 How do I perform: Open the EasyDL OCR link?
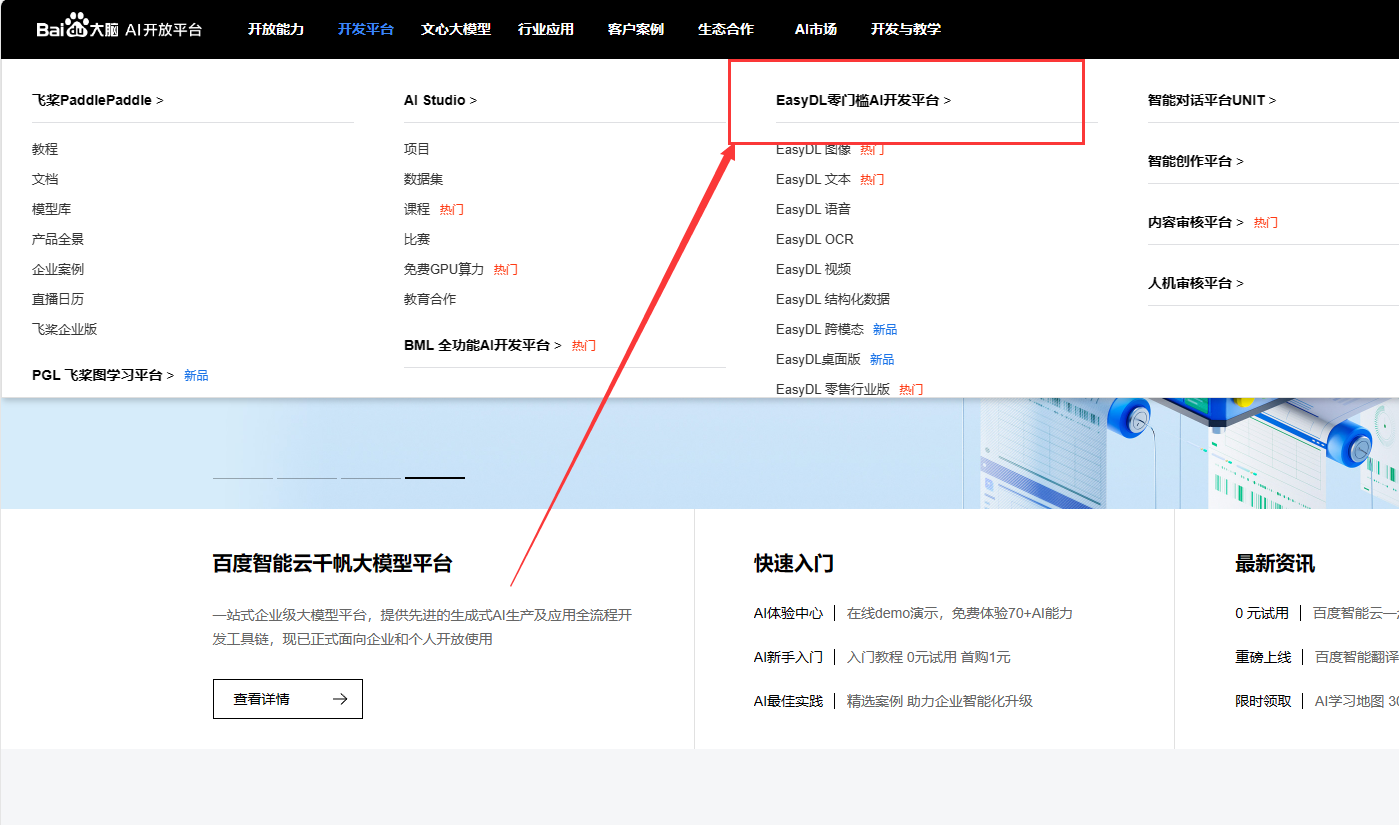pyautogui.click(x=815, y=239)
